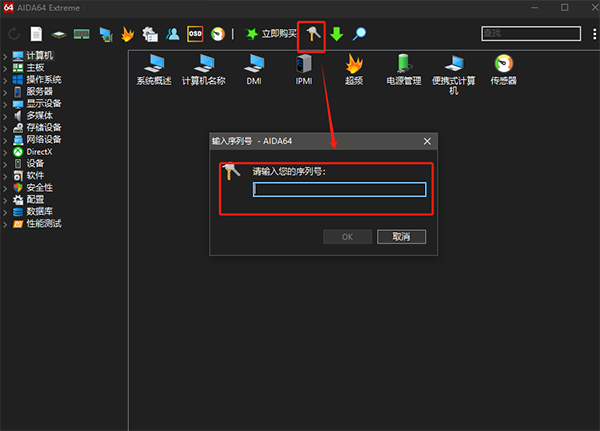Select 服务器 in the tree
This screenshot has width=600, height=431.
[39, 92]
